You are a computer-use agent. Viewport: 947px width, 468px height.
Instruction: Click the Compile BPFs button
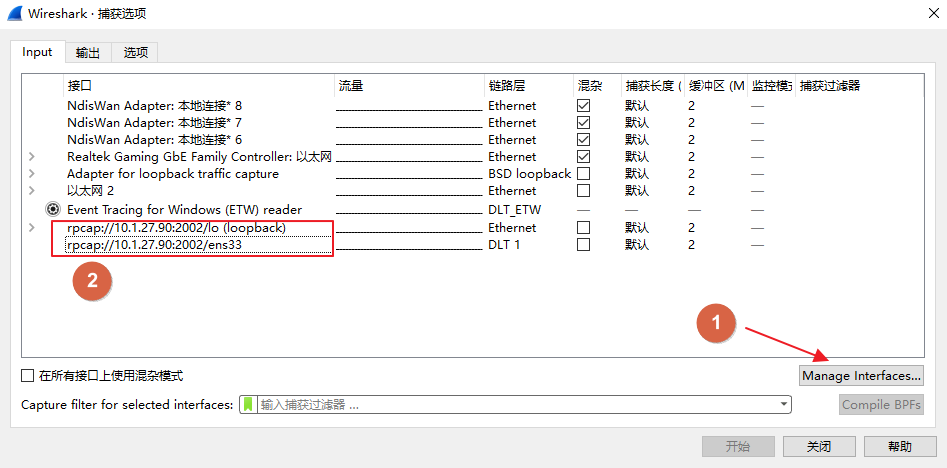point(882,405)
